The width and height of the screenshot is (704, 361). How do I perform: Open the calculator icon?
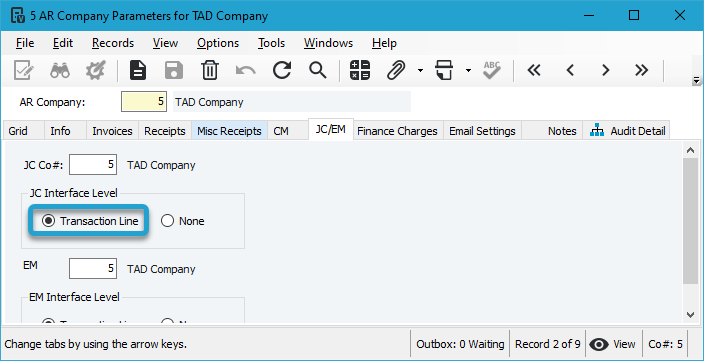(x=360, y=70)
